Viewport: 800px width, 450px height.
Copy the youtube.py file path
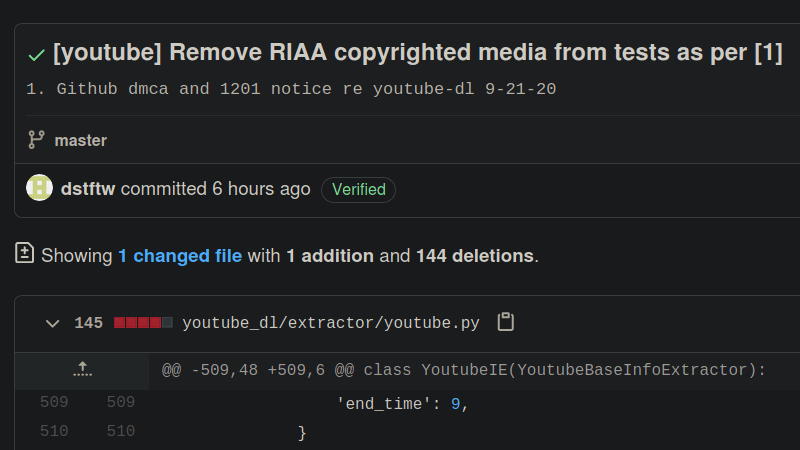pyautogui.click(x=506, y=322)
